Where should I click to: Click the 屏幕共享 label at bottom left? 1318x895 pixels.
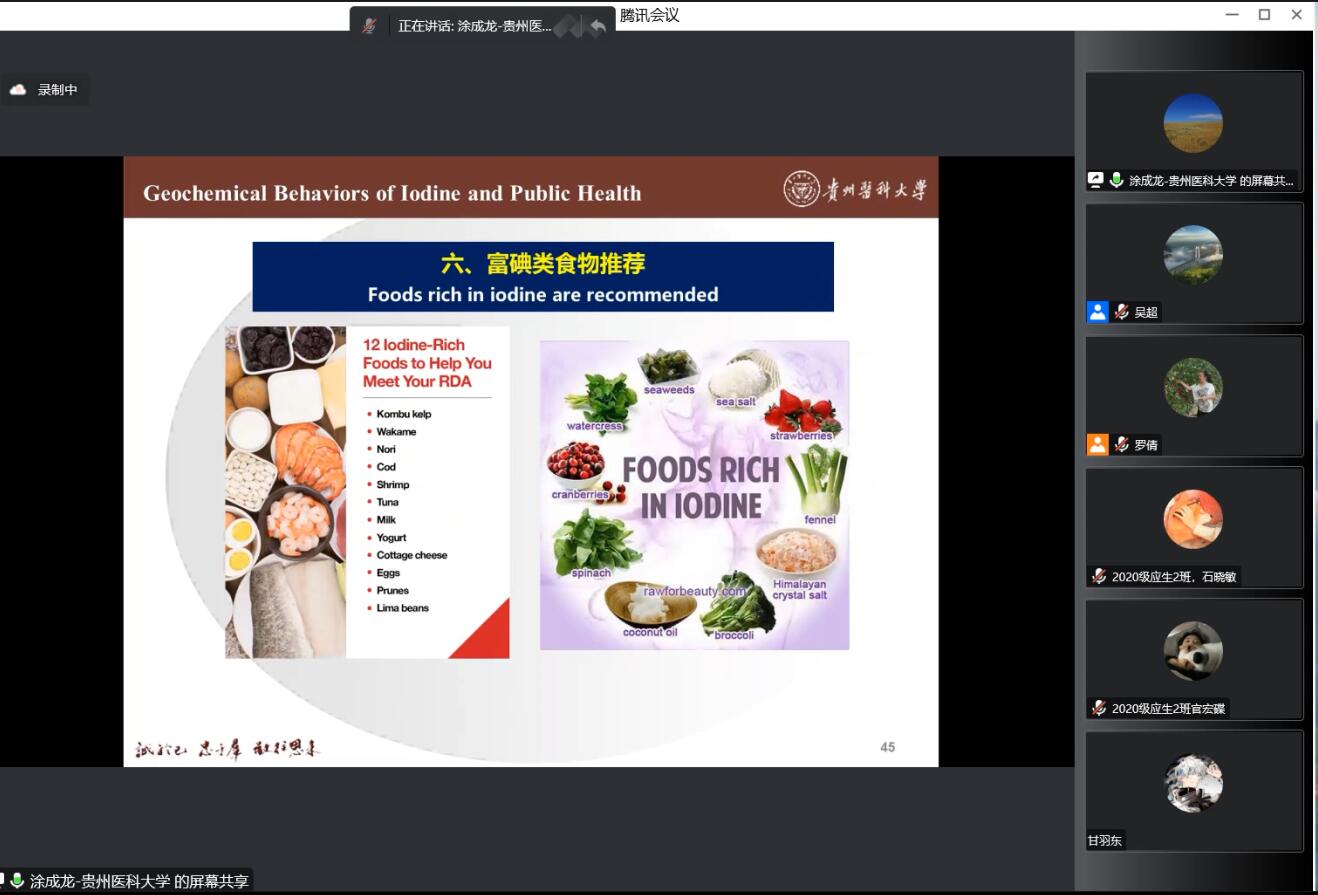click(138, 881)
